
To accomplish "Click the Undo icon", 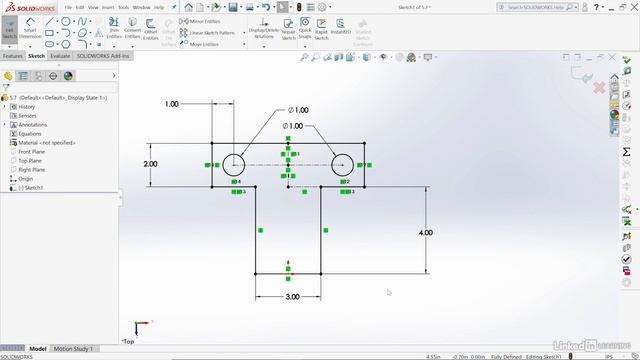I will pyautogui.click(x=266, y=7).
